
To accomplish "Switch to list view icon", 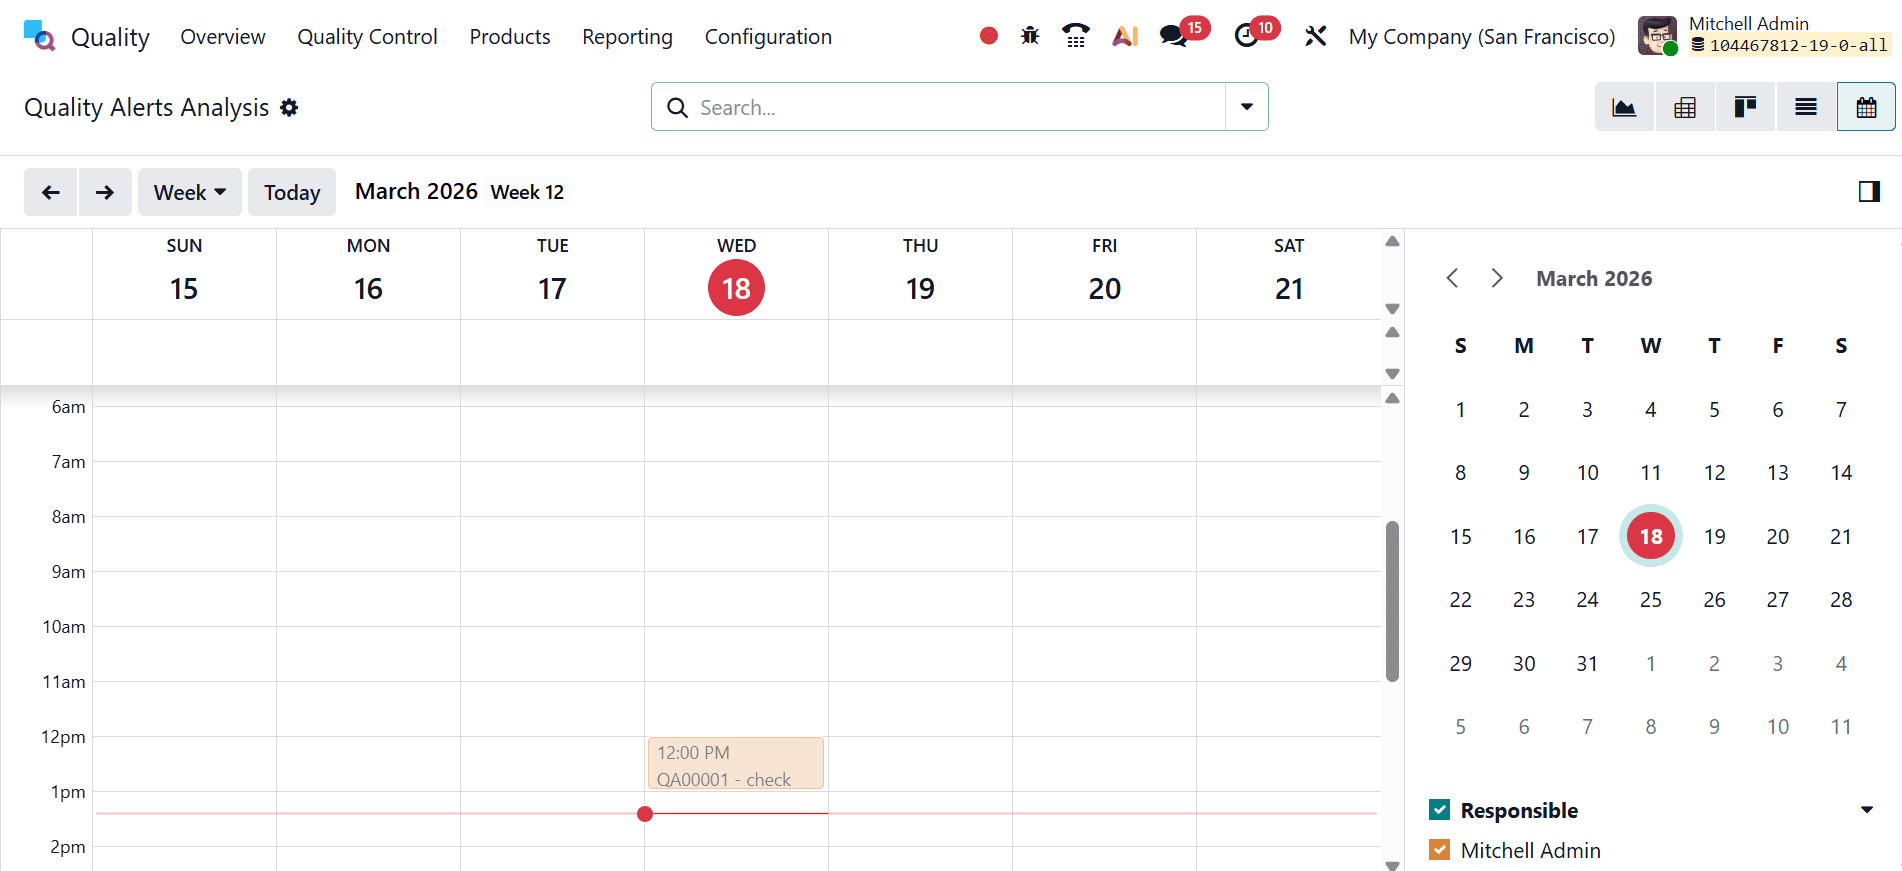I will point(1805,107).
